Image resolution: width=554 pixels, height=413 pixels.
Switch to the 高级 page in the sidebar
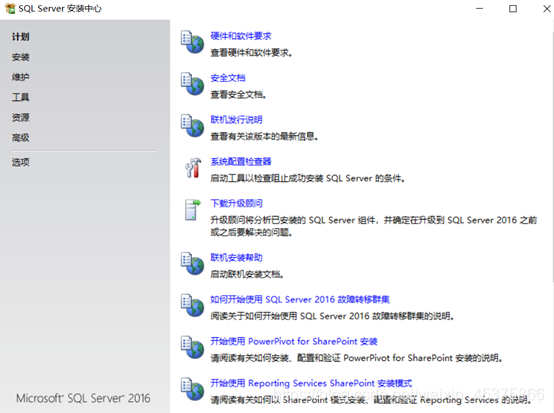(x=20, y=137)
